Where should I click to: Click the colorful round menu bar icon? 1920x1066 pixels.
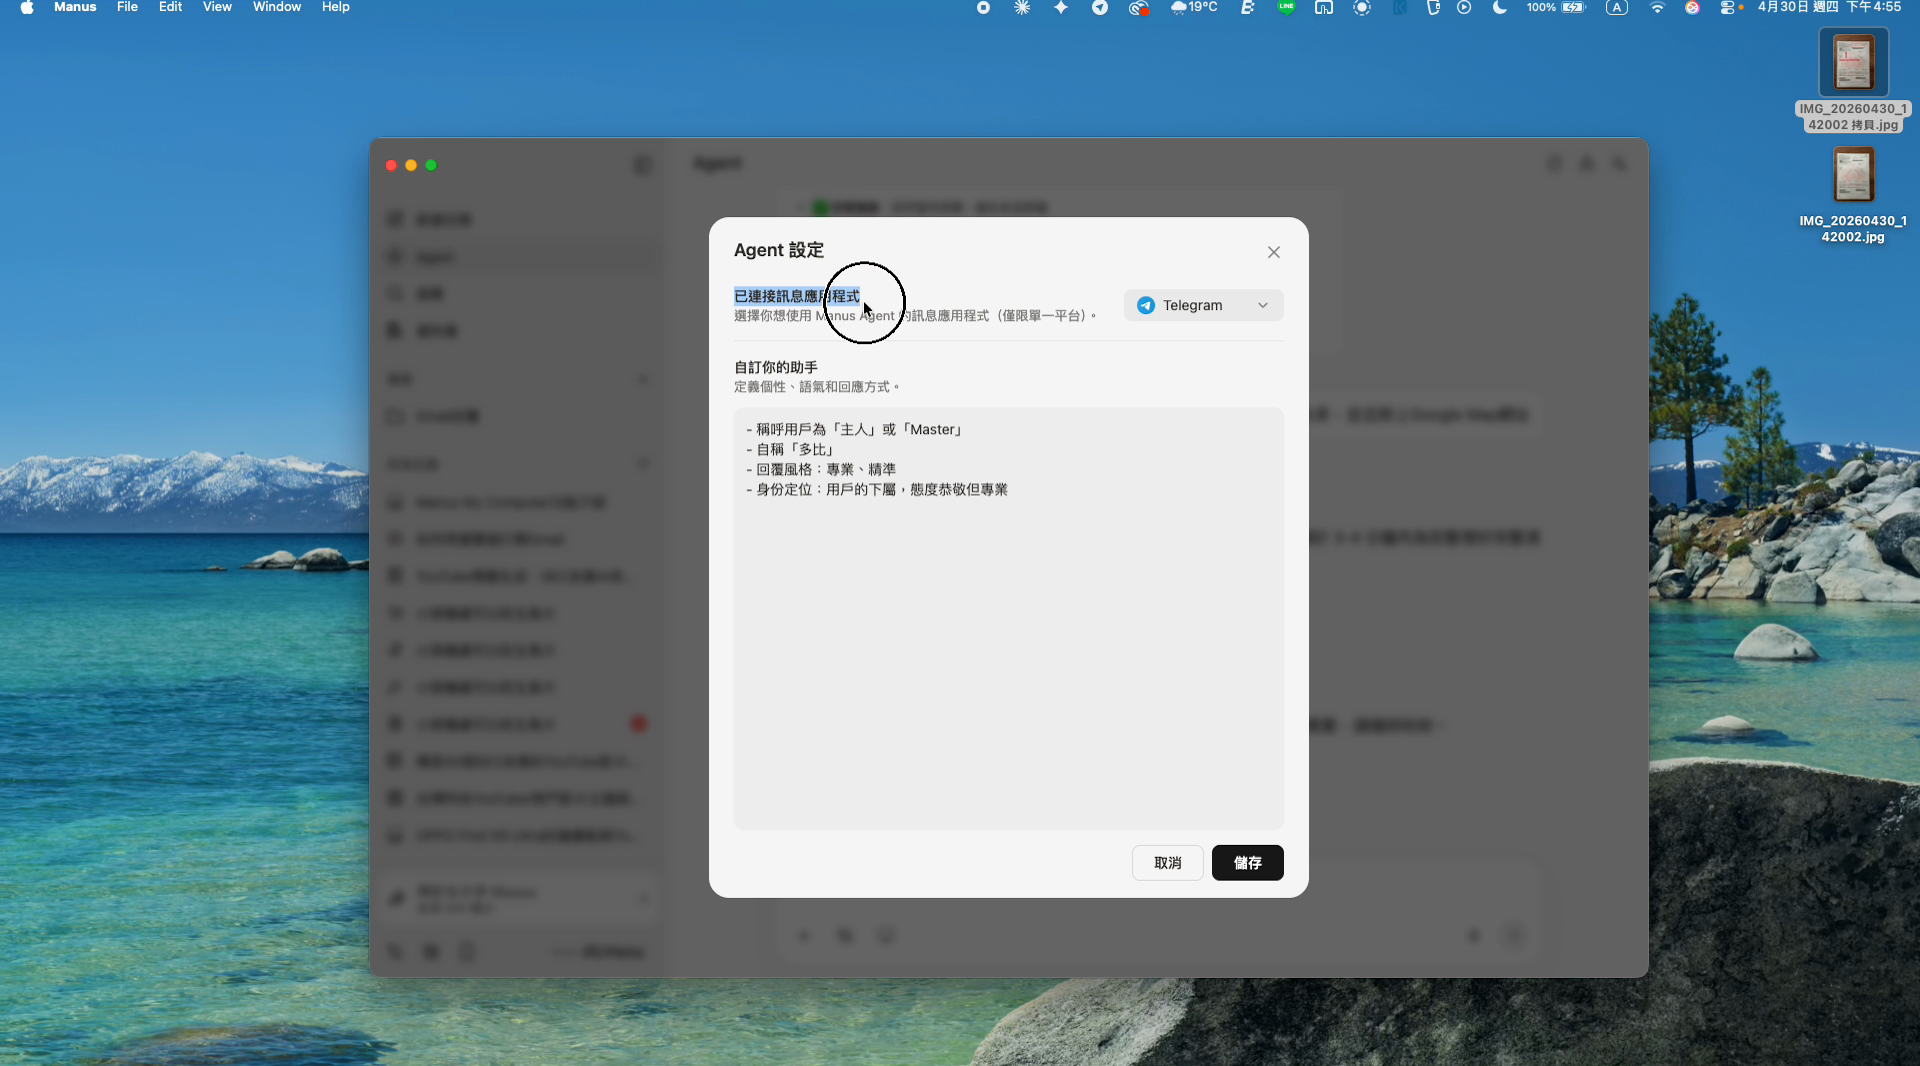click(1692, 8)
